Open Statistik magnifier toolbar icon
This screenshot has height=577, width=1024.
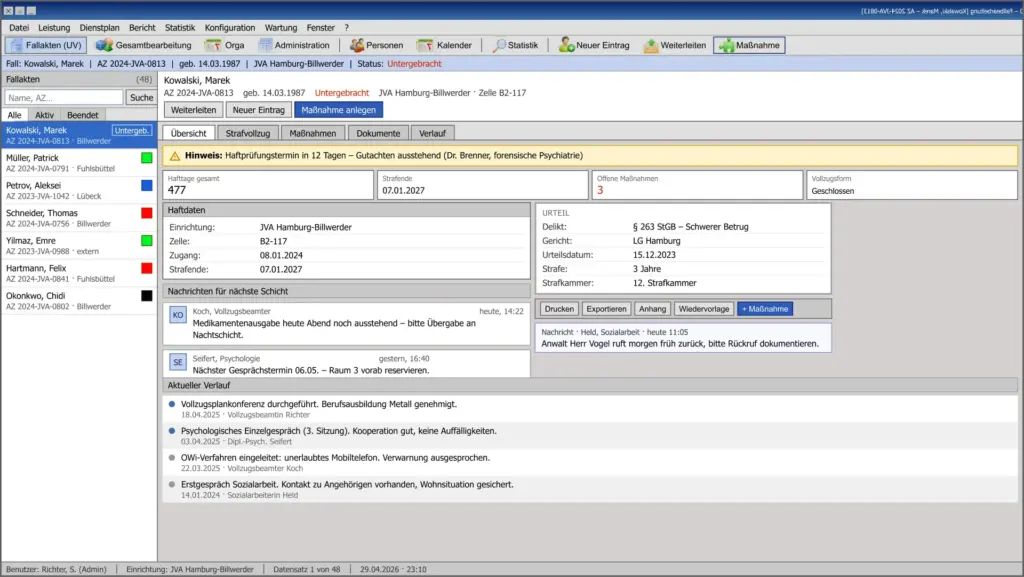point(499,46)
